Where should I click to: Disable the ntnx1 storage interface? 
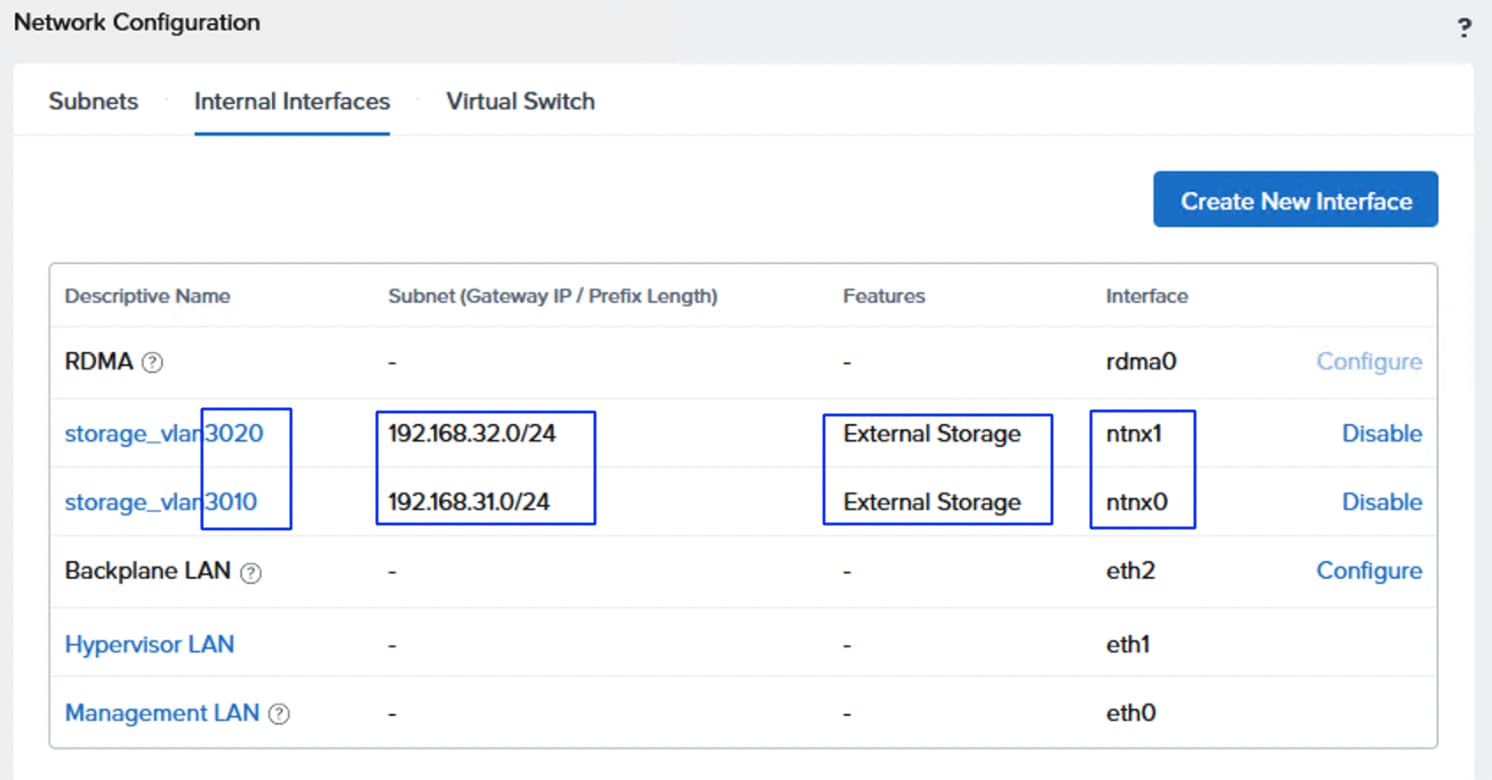pyautogui.click(x=1381, y=434)
